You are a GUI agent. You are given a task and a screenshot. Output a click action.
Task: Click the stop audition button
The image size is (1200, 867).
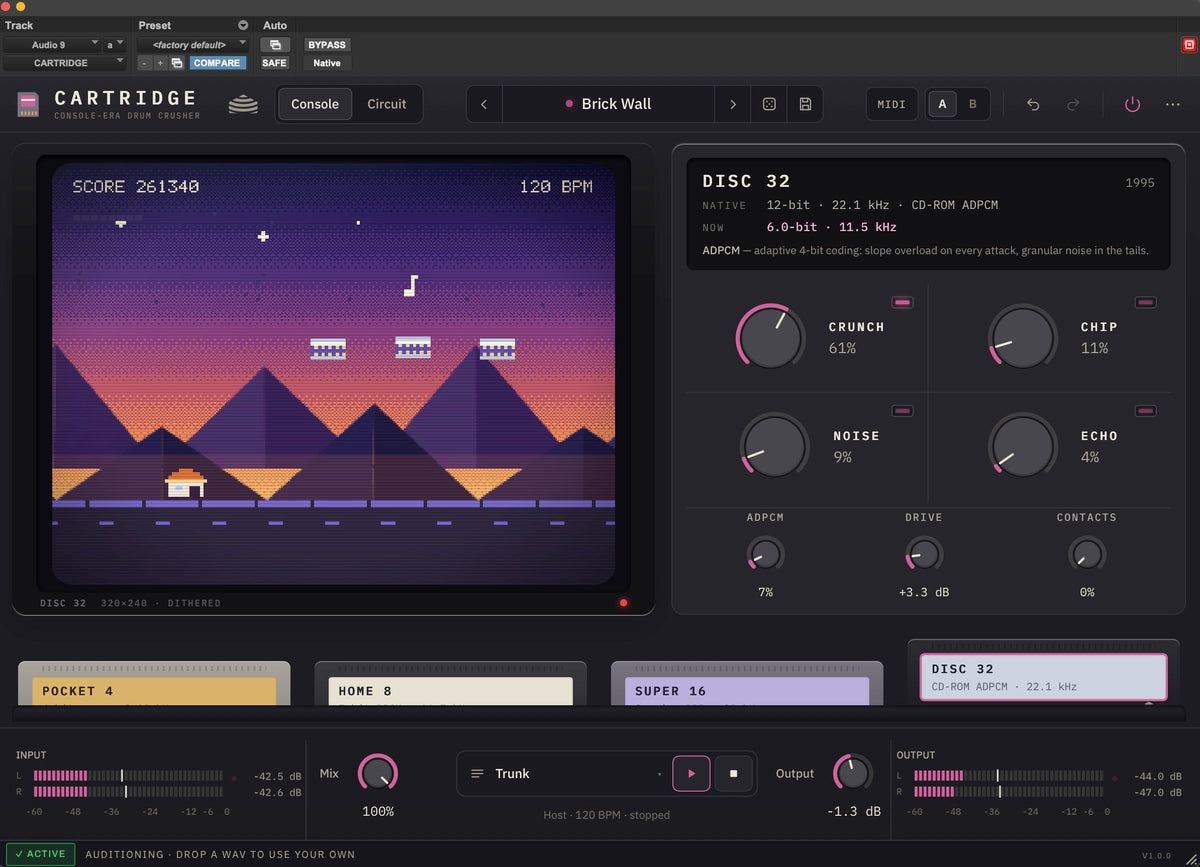(733, 774)
